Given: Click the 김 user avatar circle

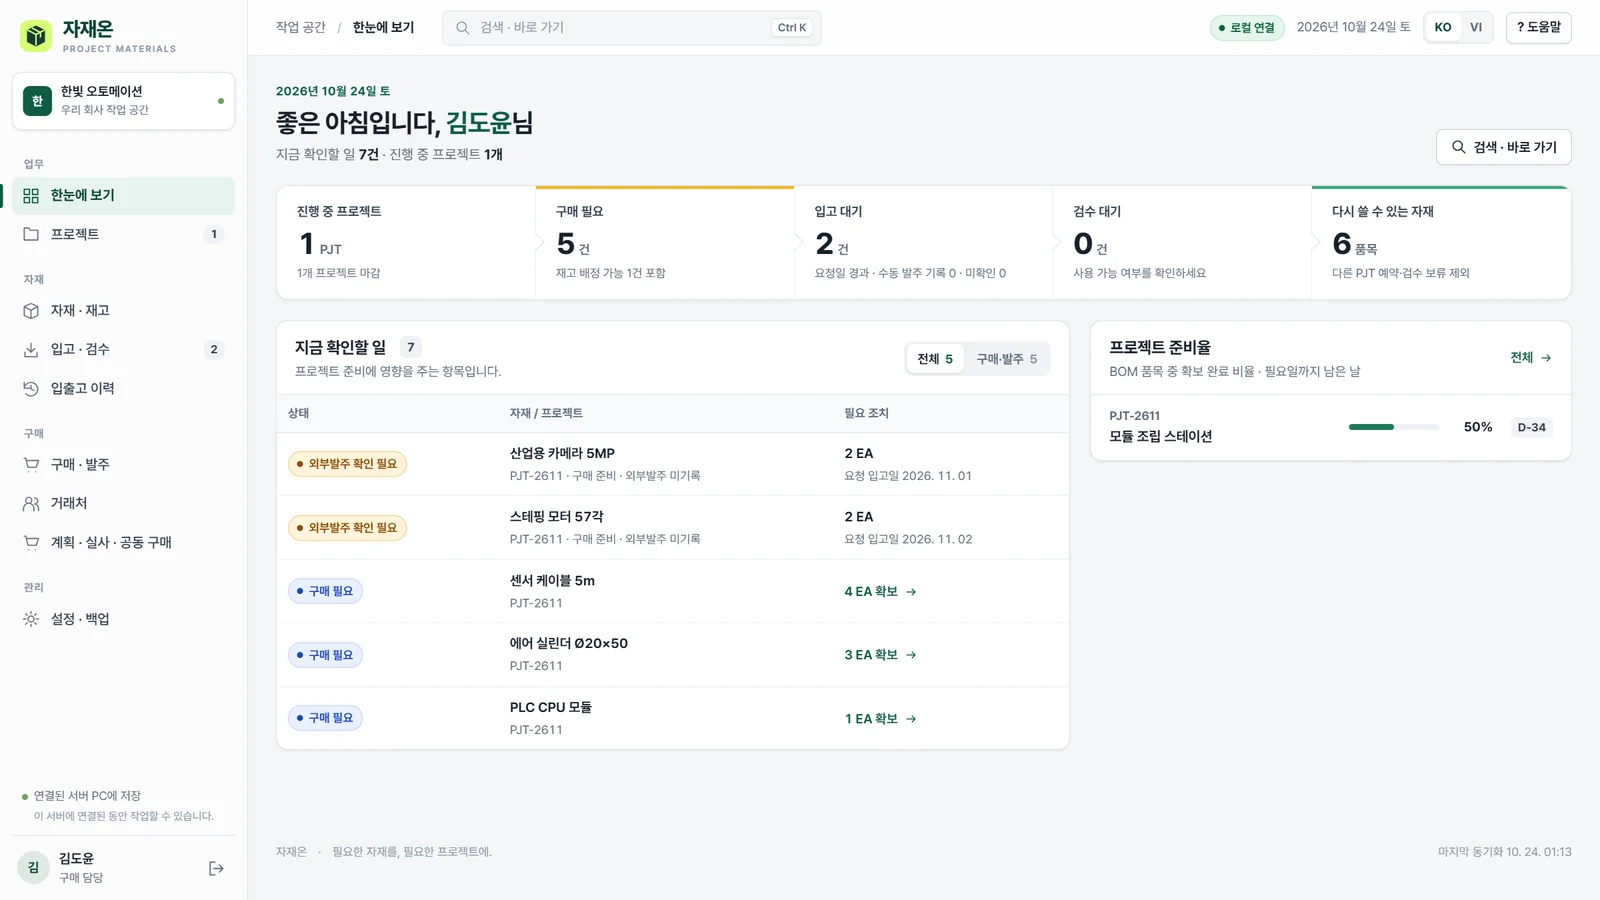Looking at the screenshot, I should 33,868.
